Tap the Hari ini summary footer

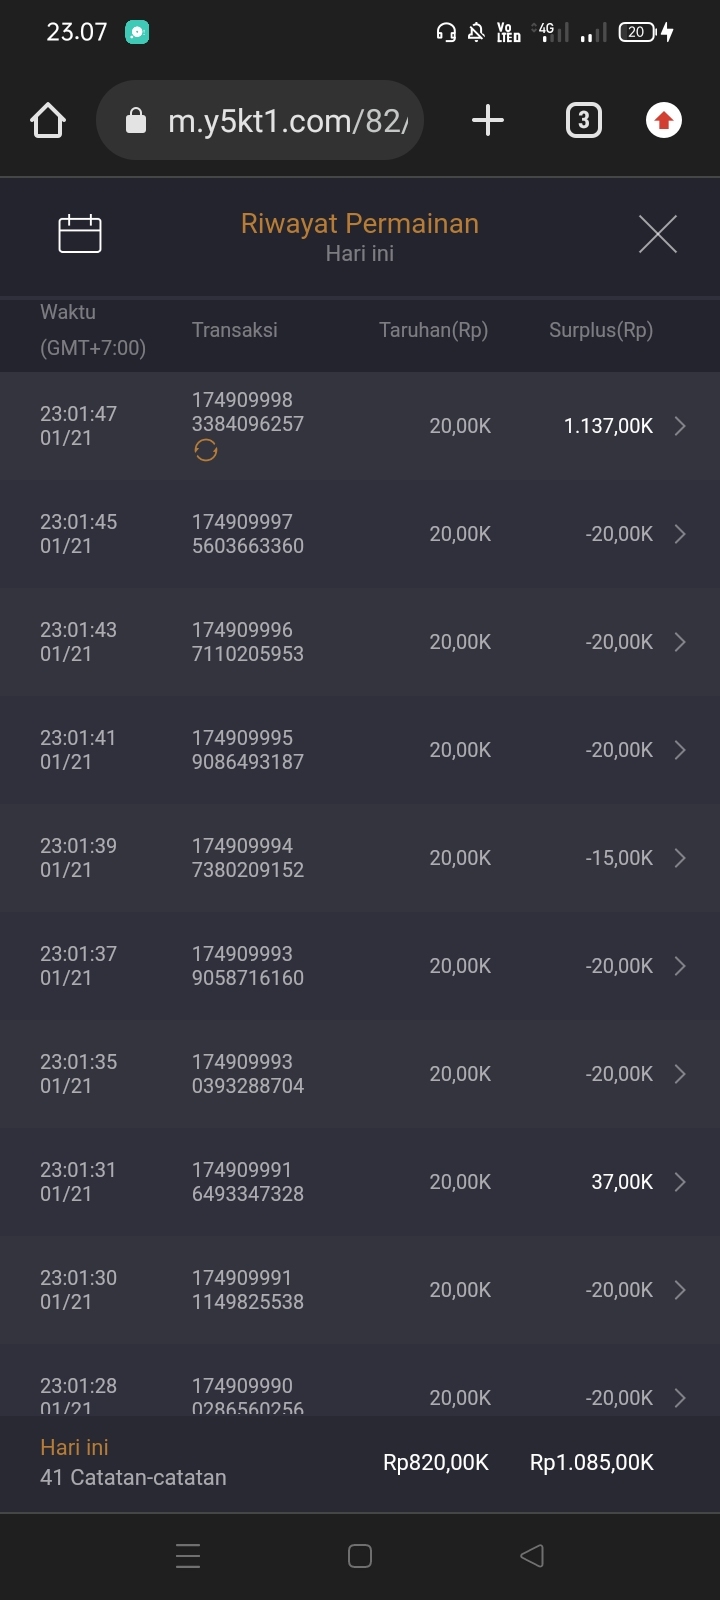(x=133, y=1462)
